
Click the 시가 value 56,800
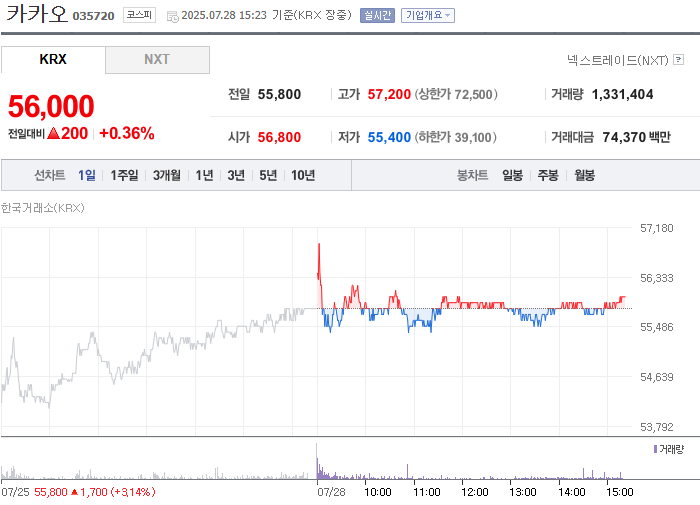279,137
